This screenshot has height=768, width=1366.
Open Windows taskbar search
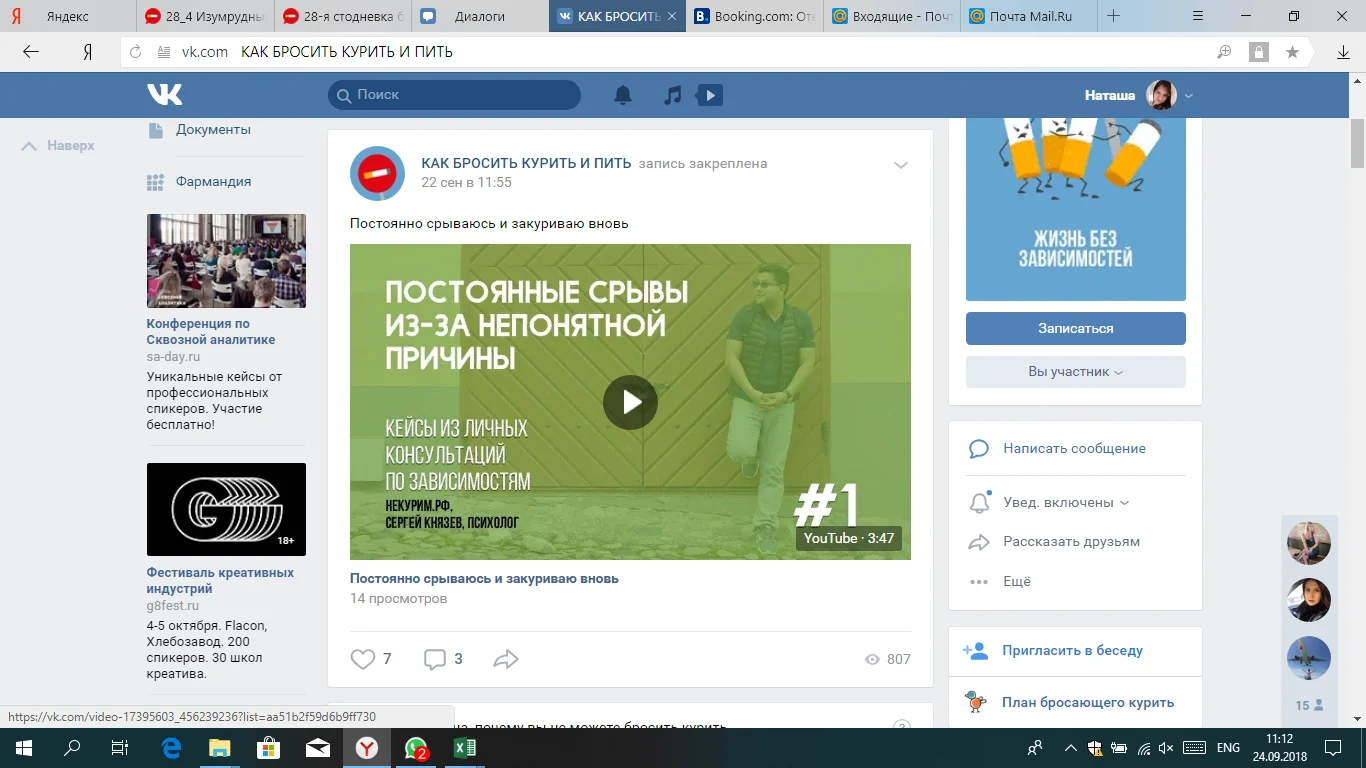coord(72,748)
